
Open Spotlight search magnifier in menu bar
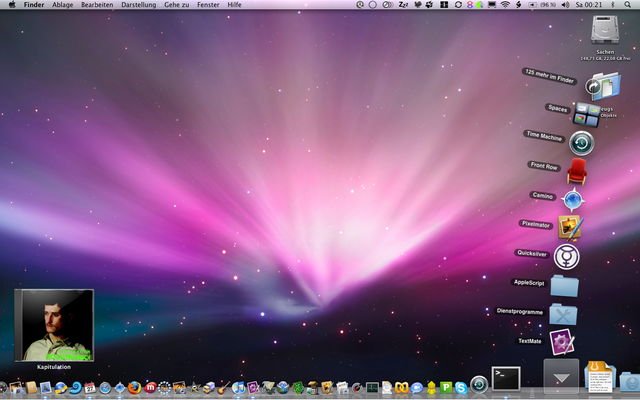click(627, 4)
